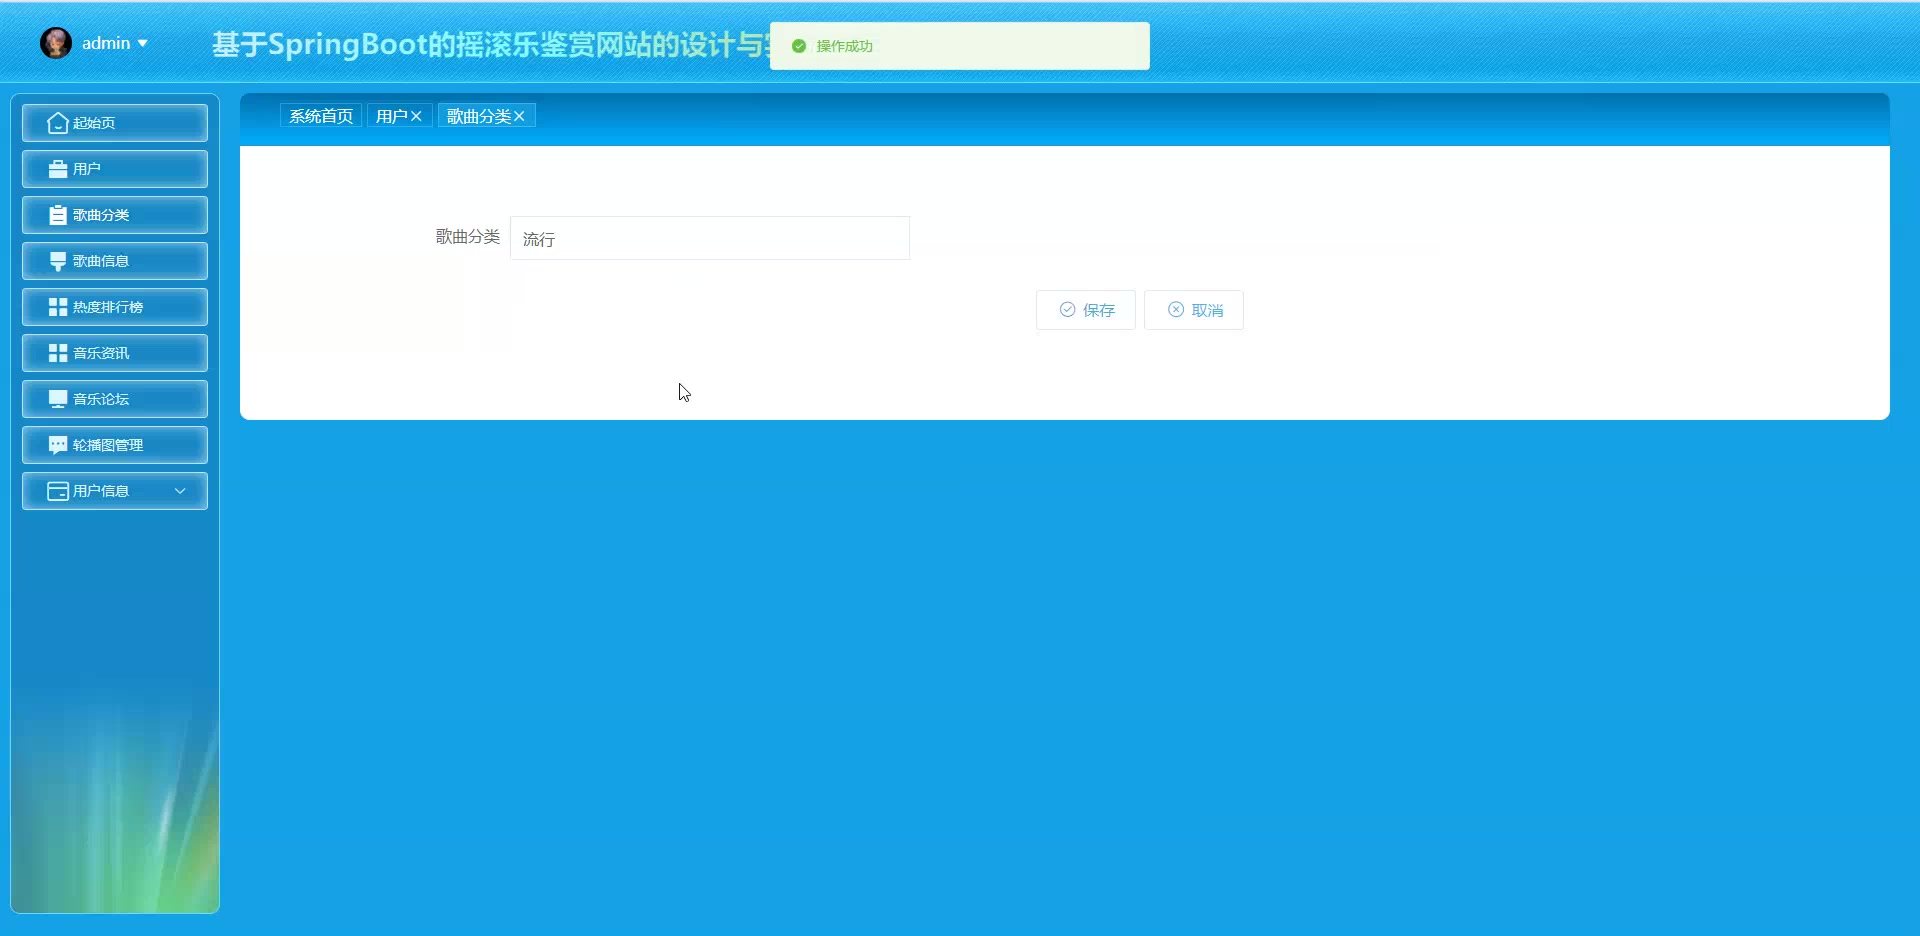
Task: Click the 歌曲分类 form label
Action: 468,237
